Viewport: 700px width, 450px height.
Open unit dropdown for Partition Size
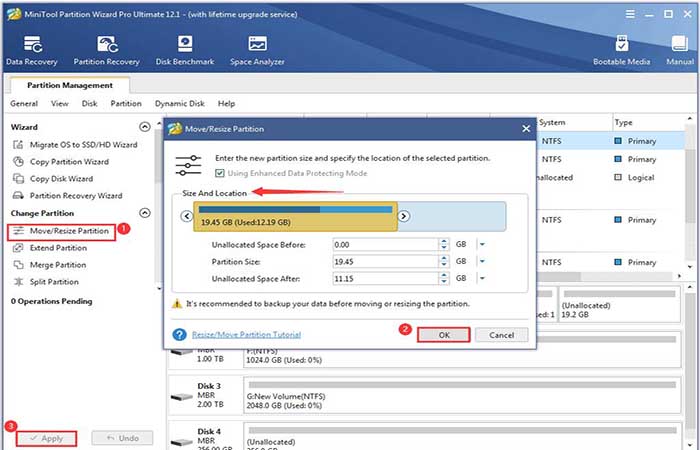(x=482, y=262)
